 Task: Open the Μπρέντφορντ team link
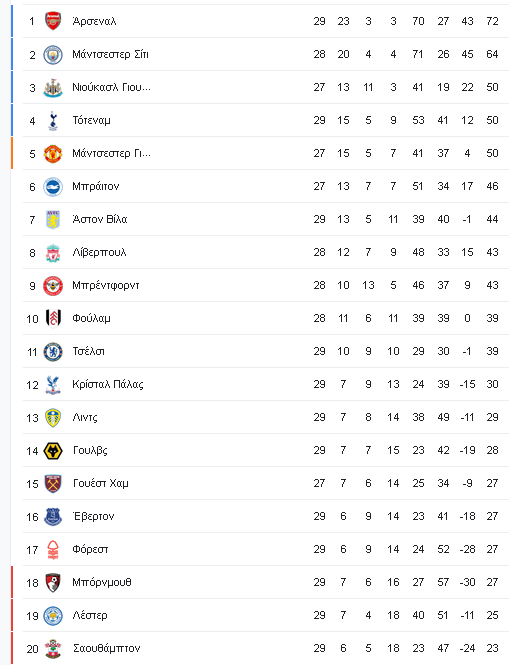(106, 285)
